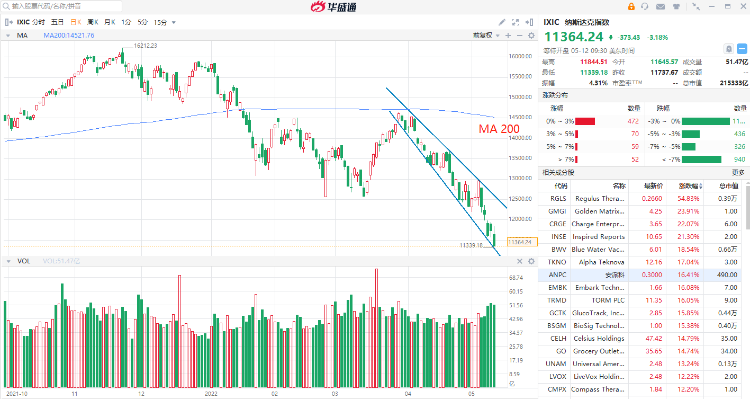Image resolution: width=750 pixels, height=399 pixels.
Task: Open RGLS Regulus Thera stock row
Action: 644,199
